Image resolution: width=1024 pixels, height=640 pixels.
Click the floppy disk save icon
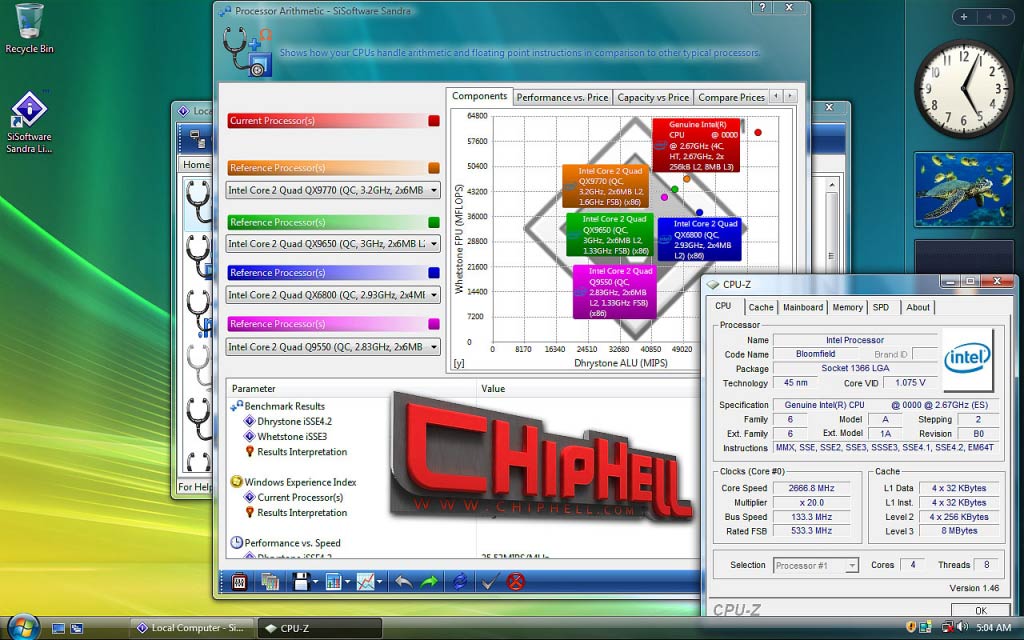click(x=300, y=581)
